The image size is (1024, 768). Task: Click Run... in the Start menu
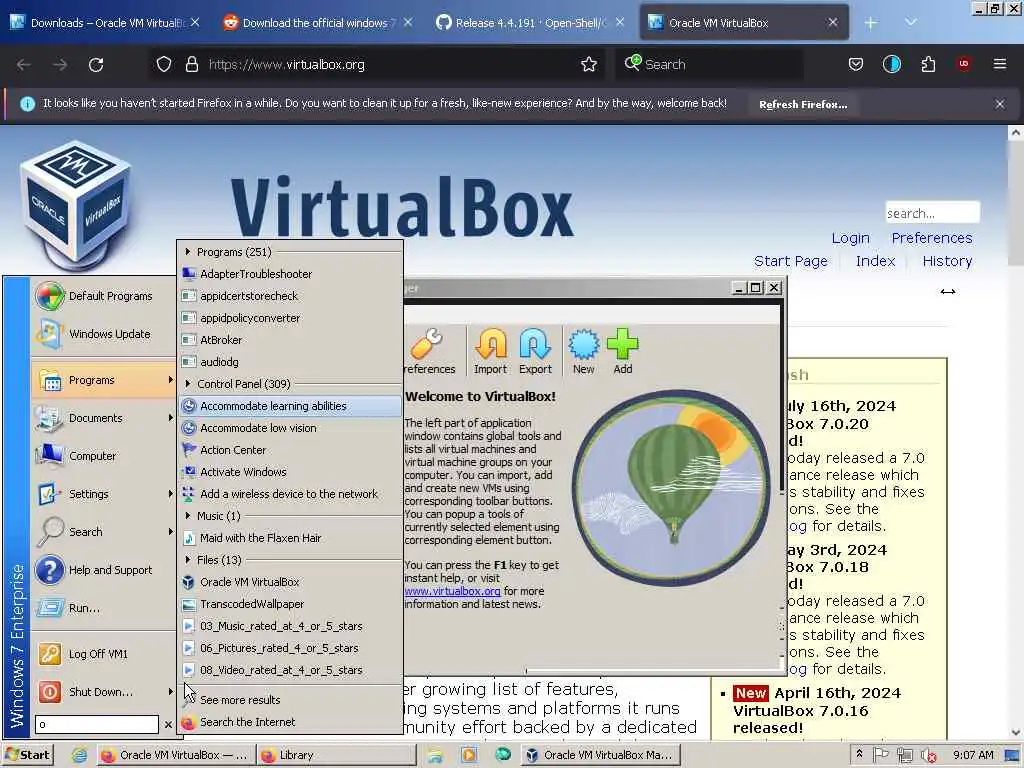(x=102, y=607)
